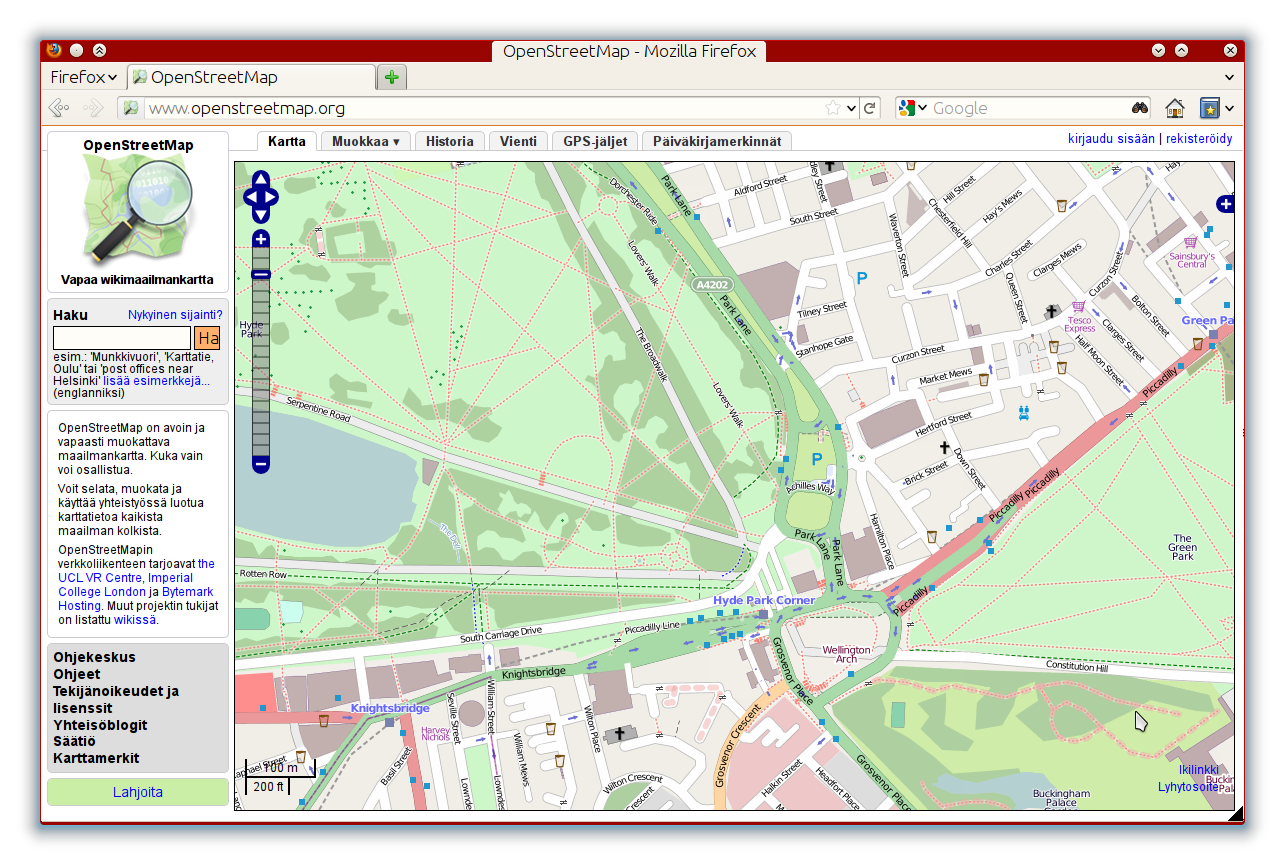Click the zoom slider handle
Screen dimensions: 1285x865
pos(261,274)
